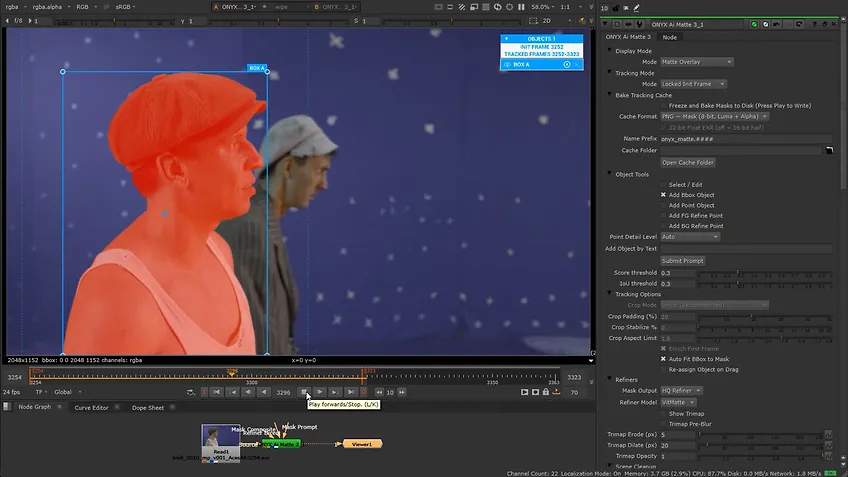848x477 pixels.
Task: Click the Add Object by Text field
Action: [x=746, y=249]
